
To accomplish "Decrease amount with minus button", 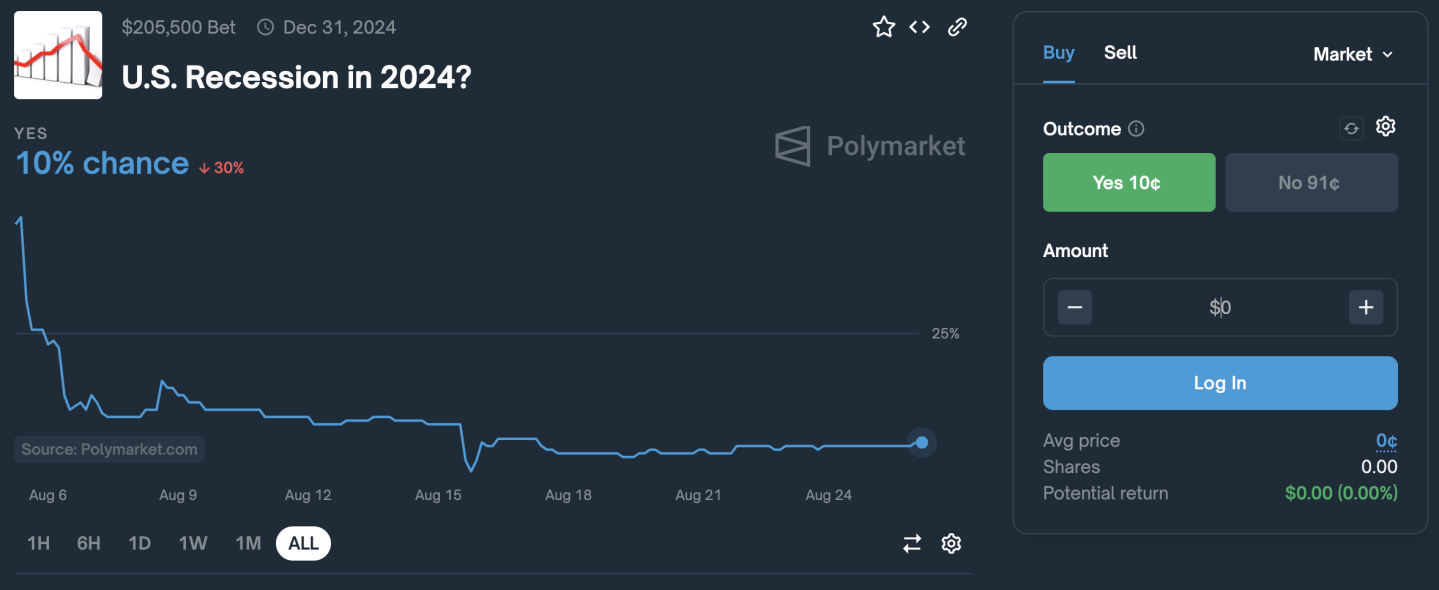I will (x=1075, y=307).
